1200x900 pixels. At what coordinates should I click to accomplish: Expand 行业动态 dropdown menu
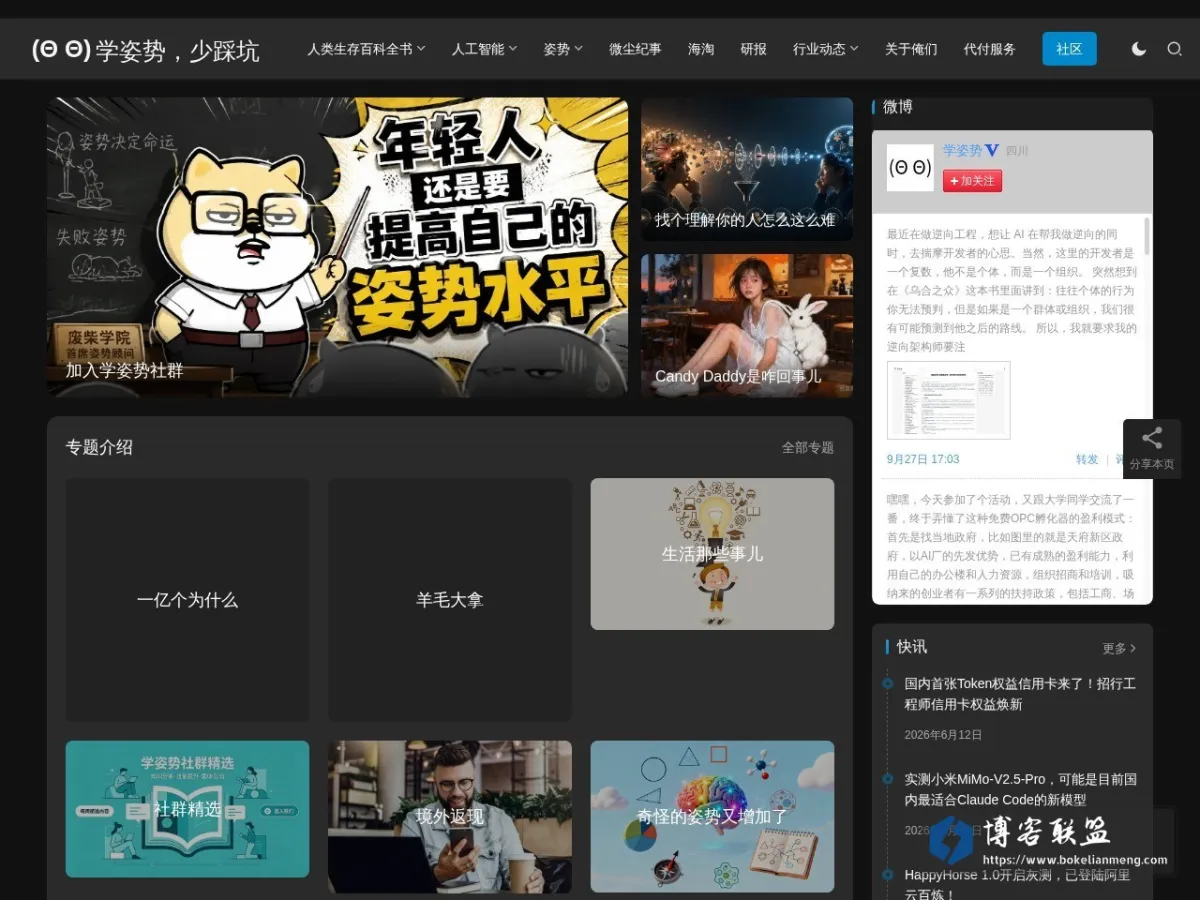tap(826, 49)
